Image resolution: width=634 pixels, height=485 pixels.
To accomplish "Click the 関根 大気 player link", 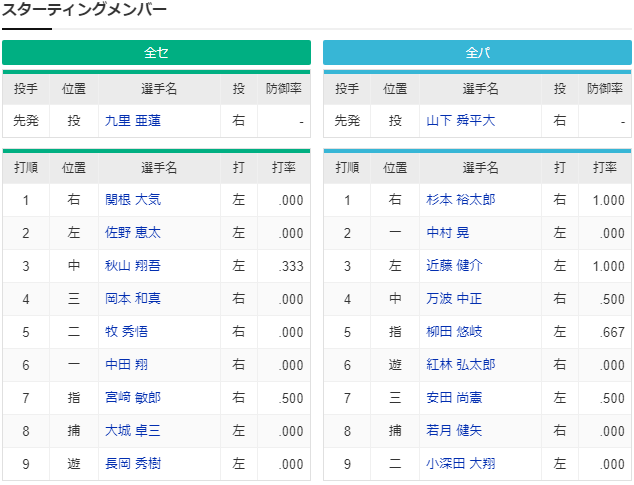I will click(133, 199).
